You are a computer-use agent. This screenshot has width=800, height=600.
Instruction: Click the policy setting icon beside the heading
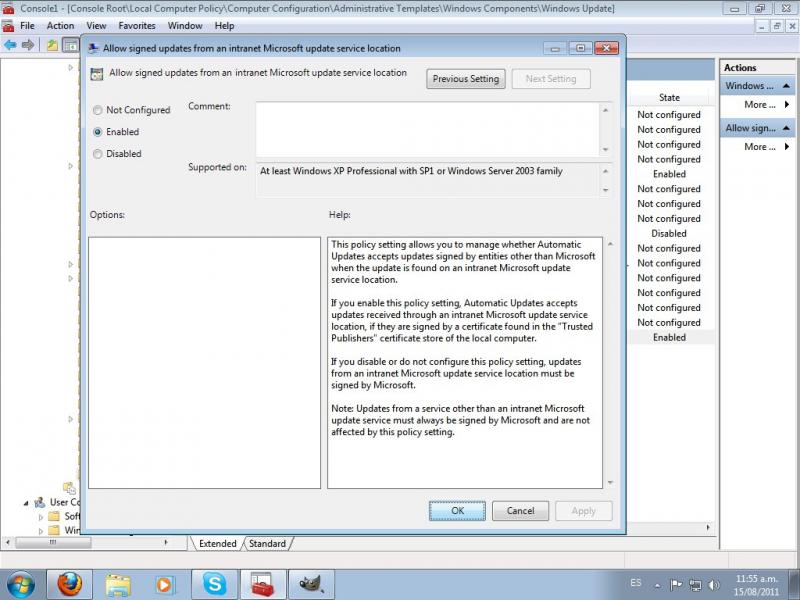(x=96, y=74)
